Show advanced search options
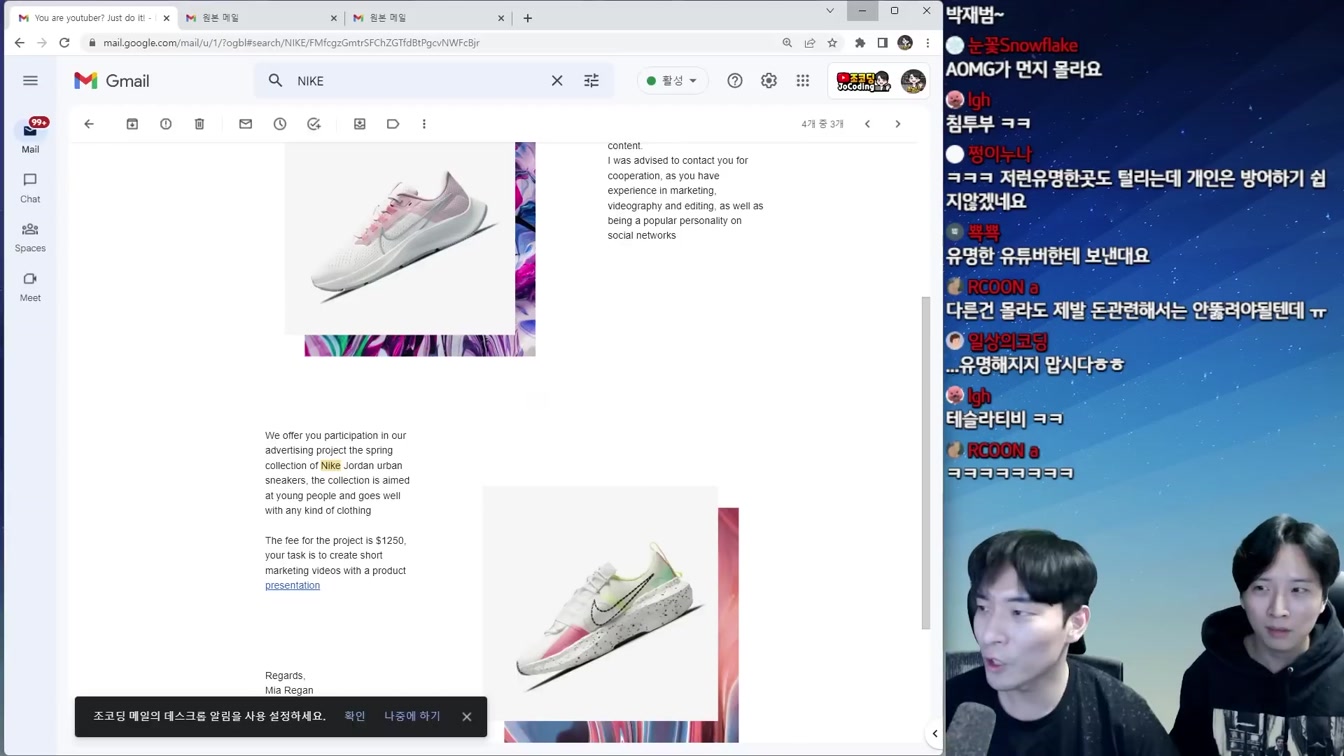Screen dimensions: 1344x756 pos(592,81)
